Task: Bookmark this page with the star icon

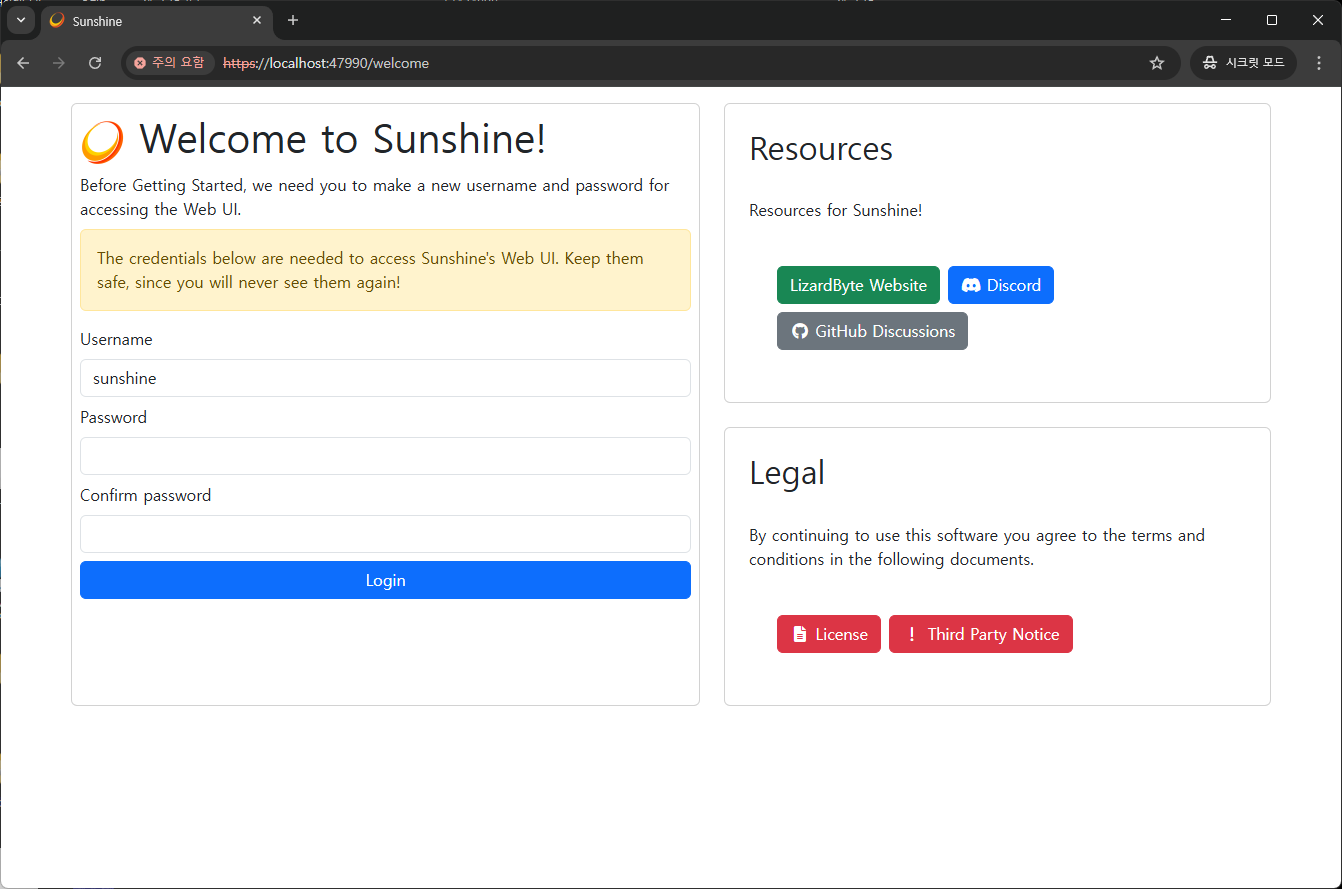Action: coord(1157,63)
